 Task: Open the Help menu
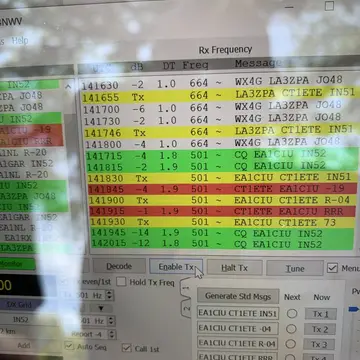point(19,41)
